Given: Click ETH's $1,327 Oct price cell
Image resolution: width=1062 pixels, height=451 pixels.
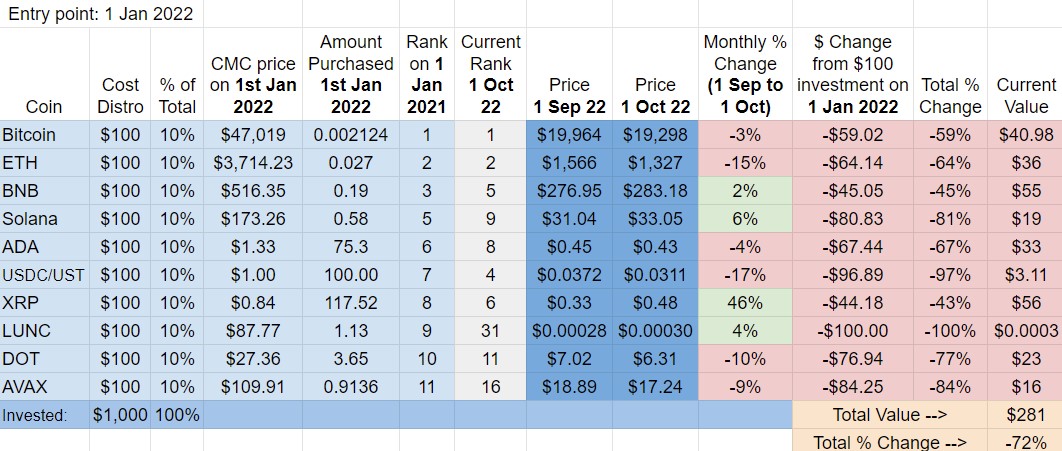Looking at the screenshot, I should tap(655, 163).
